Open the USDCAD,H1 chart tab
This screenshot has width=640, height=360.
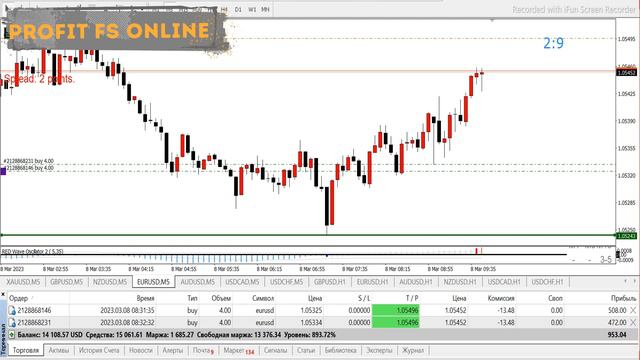pyautogui.click(x=504, y=282)
